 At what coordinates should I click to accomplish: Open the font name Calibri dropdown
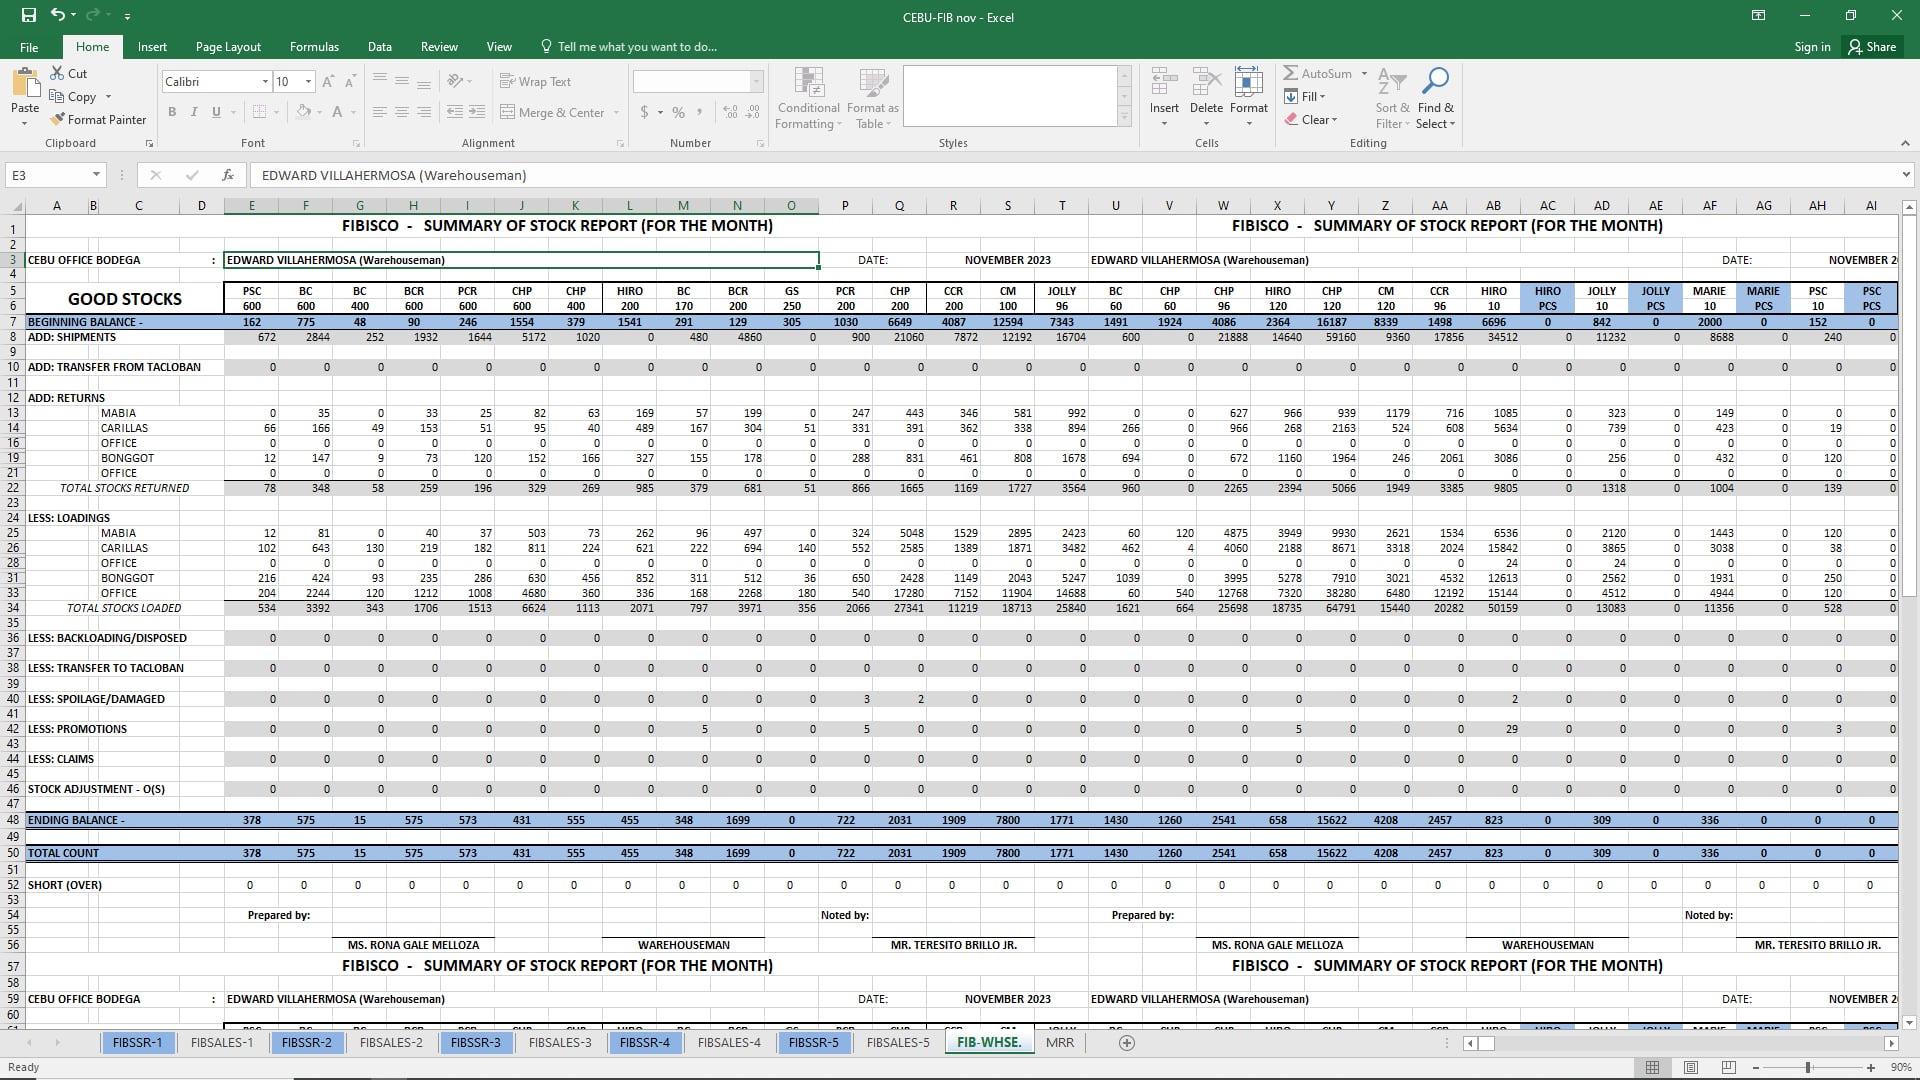(265, 82)
